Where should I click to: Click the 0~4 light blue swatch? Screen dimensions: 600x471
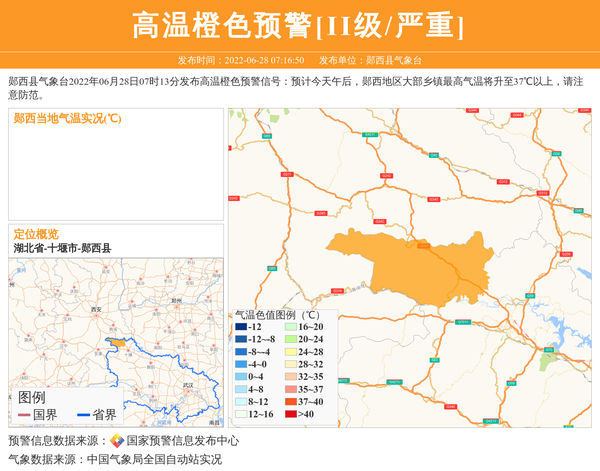click(240, 377)
